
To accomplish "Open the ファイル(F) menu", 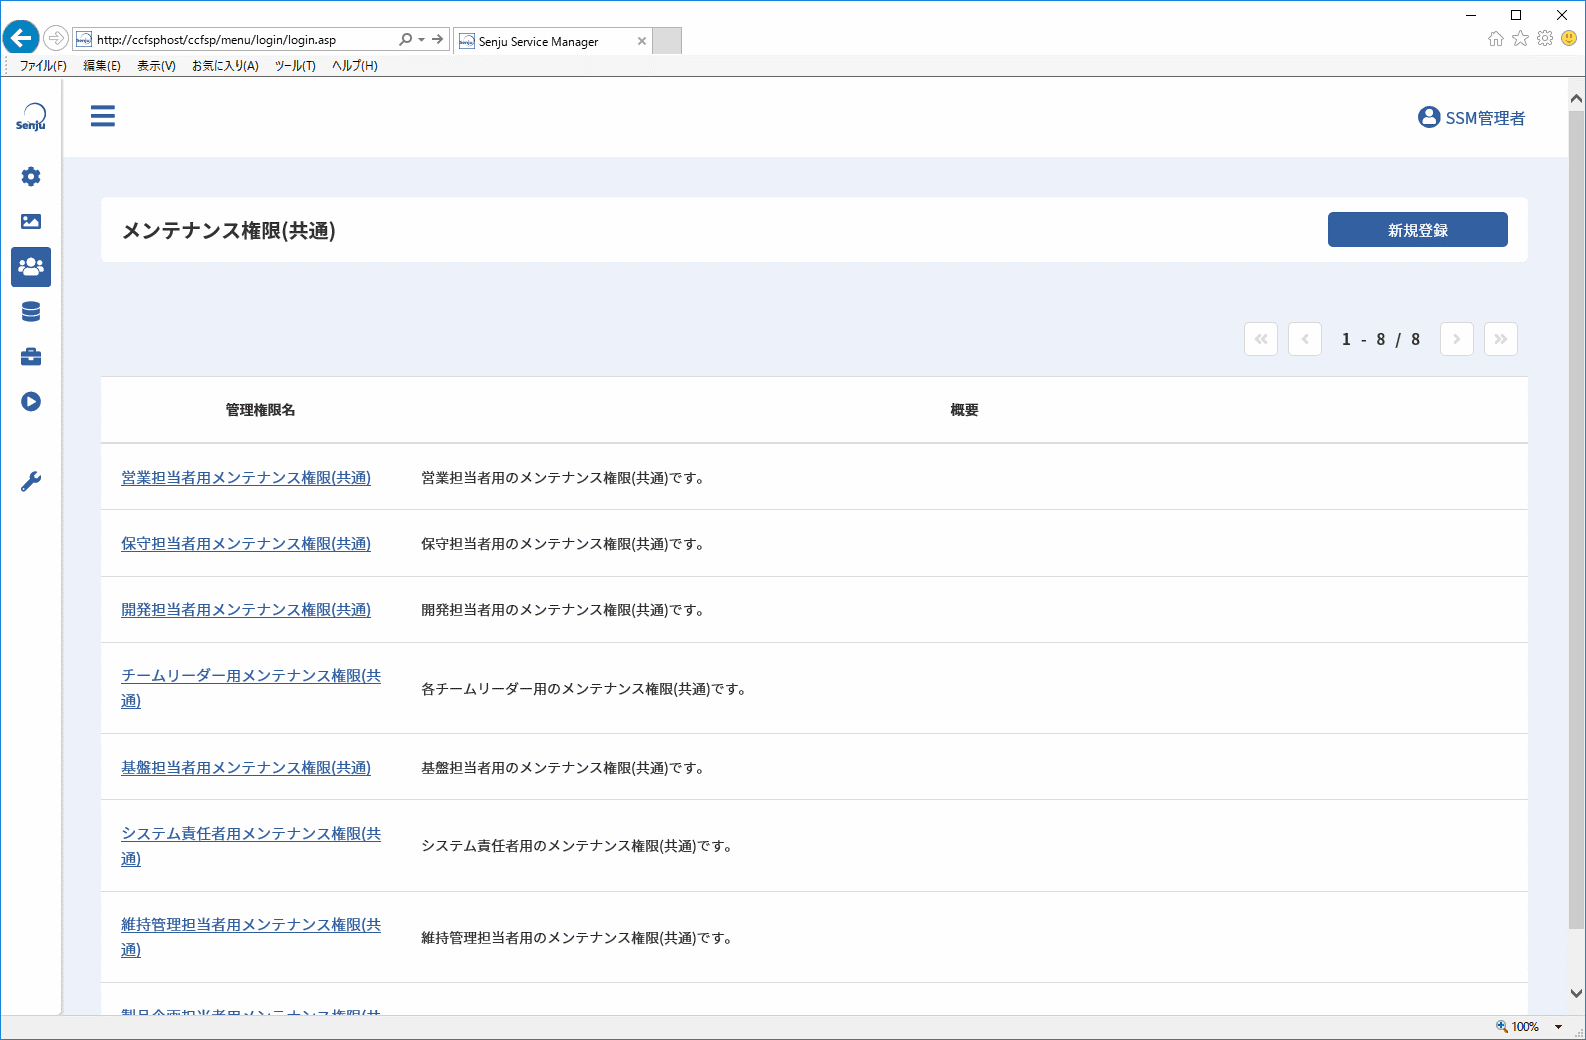I will 43,66.
